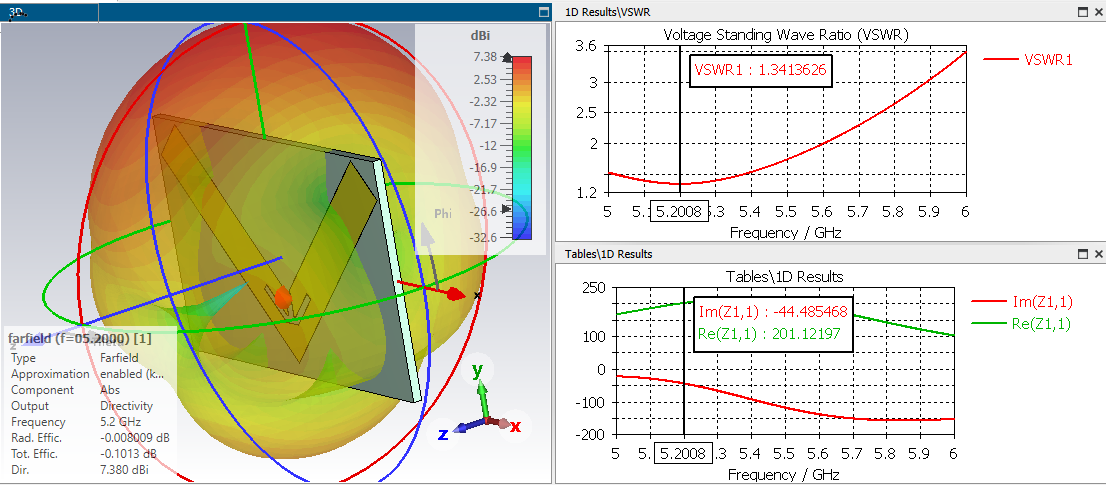
Task: Click the Type Farfield info row
Action: point(75,358)
